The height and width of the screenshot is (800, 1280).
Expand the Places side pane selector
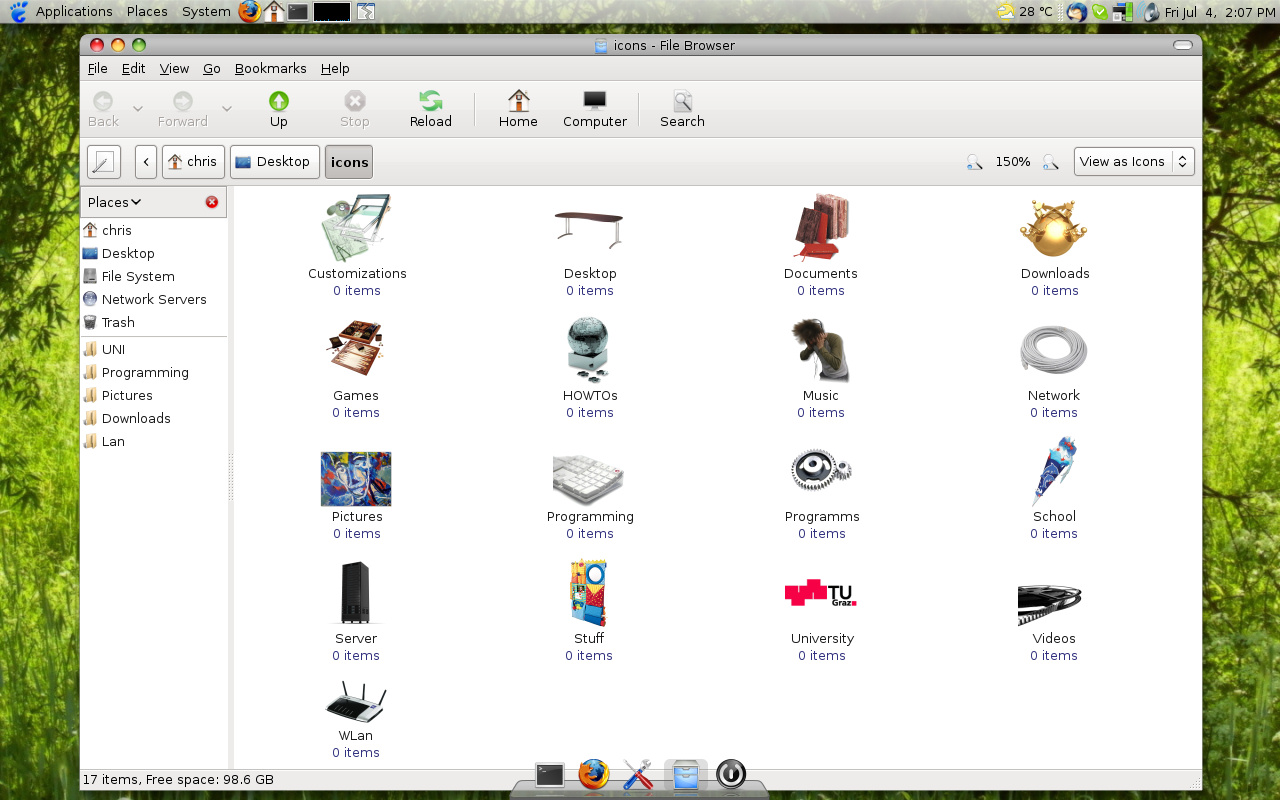click(x=115, y=202)
